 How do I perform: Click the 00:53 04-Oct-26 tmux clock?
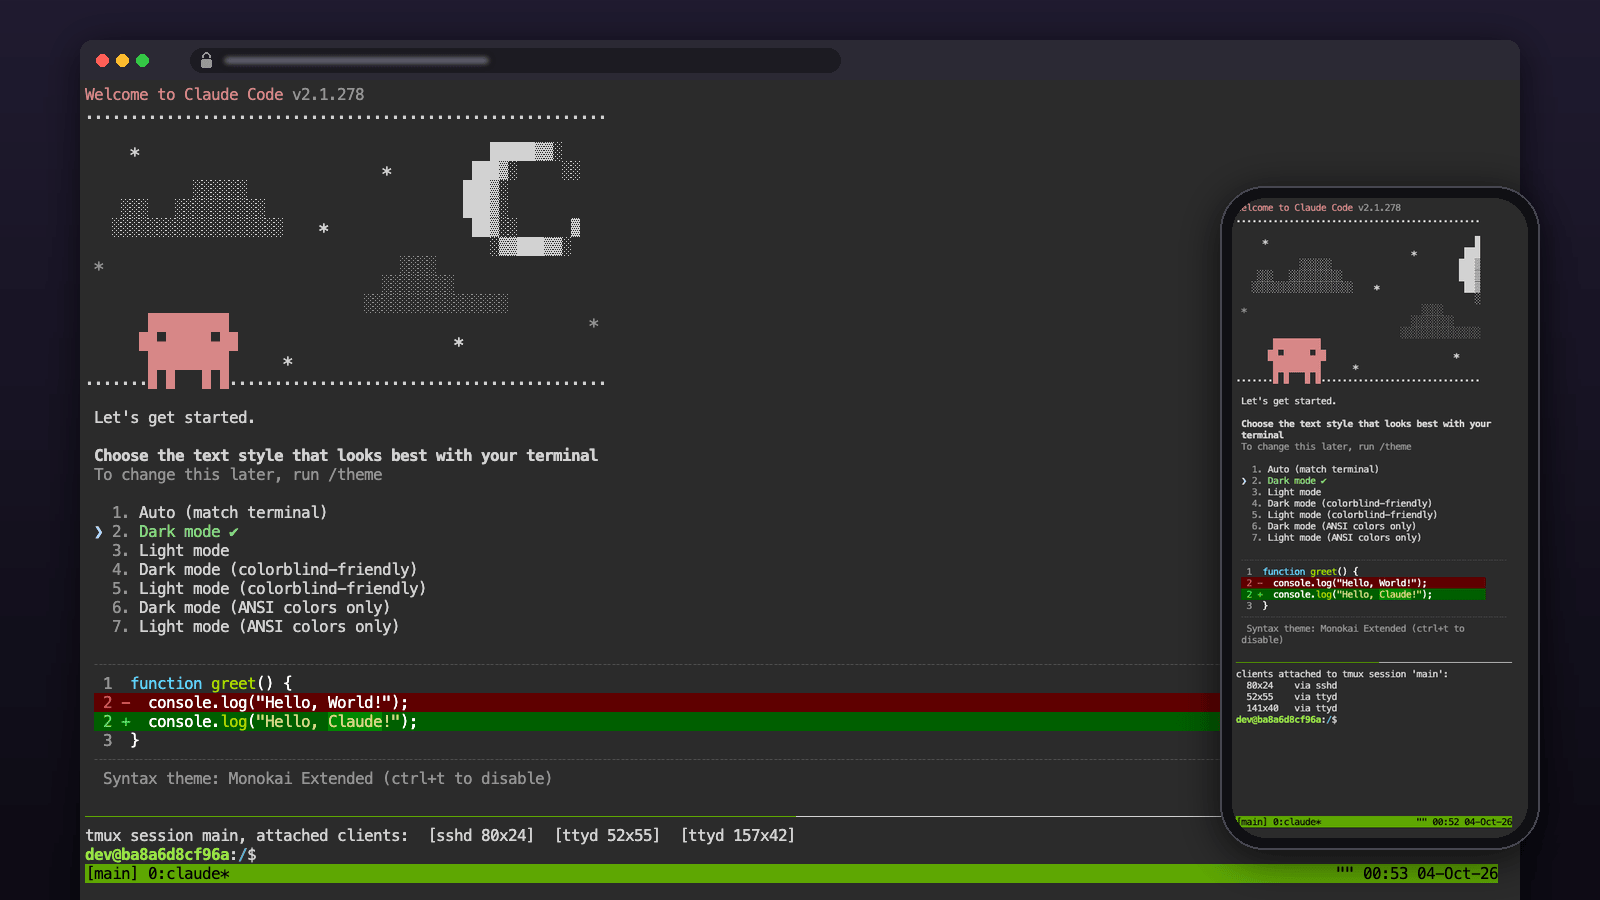click(x=1430, y=873)
